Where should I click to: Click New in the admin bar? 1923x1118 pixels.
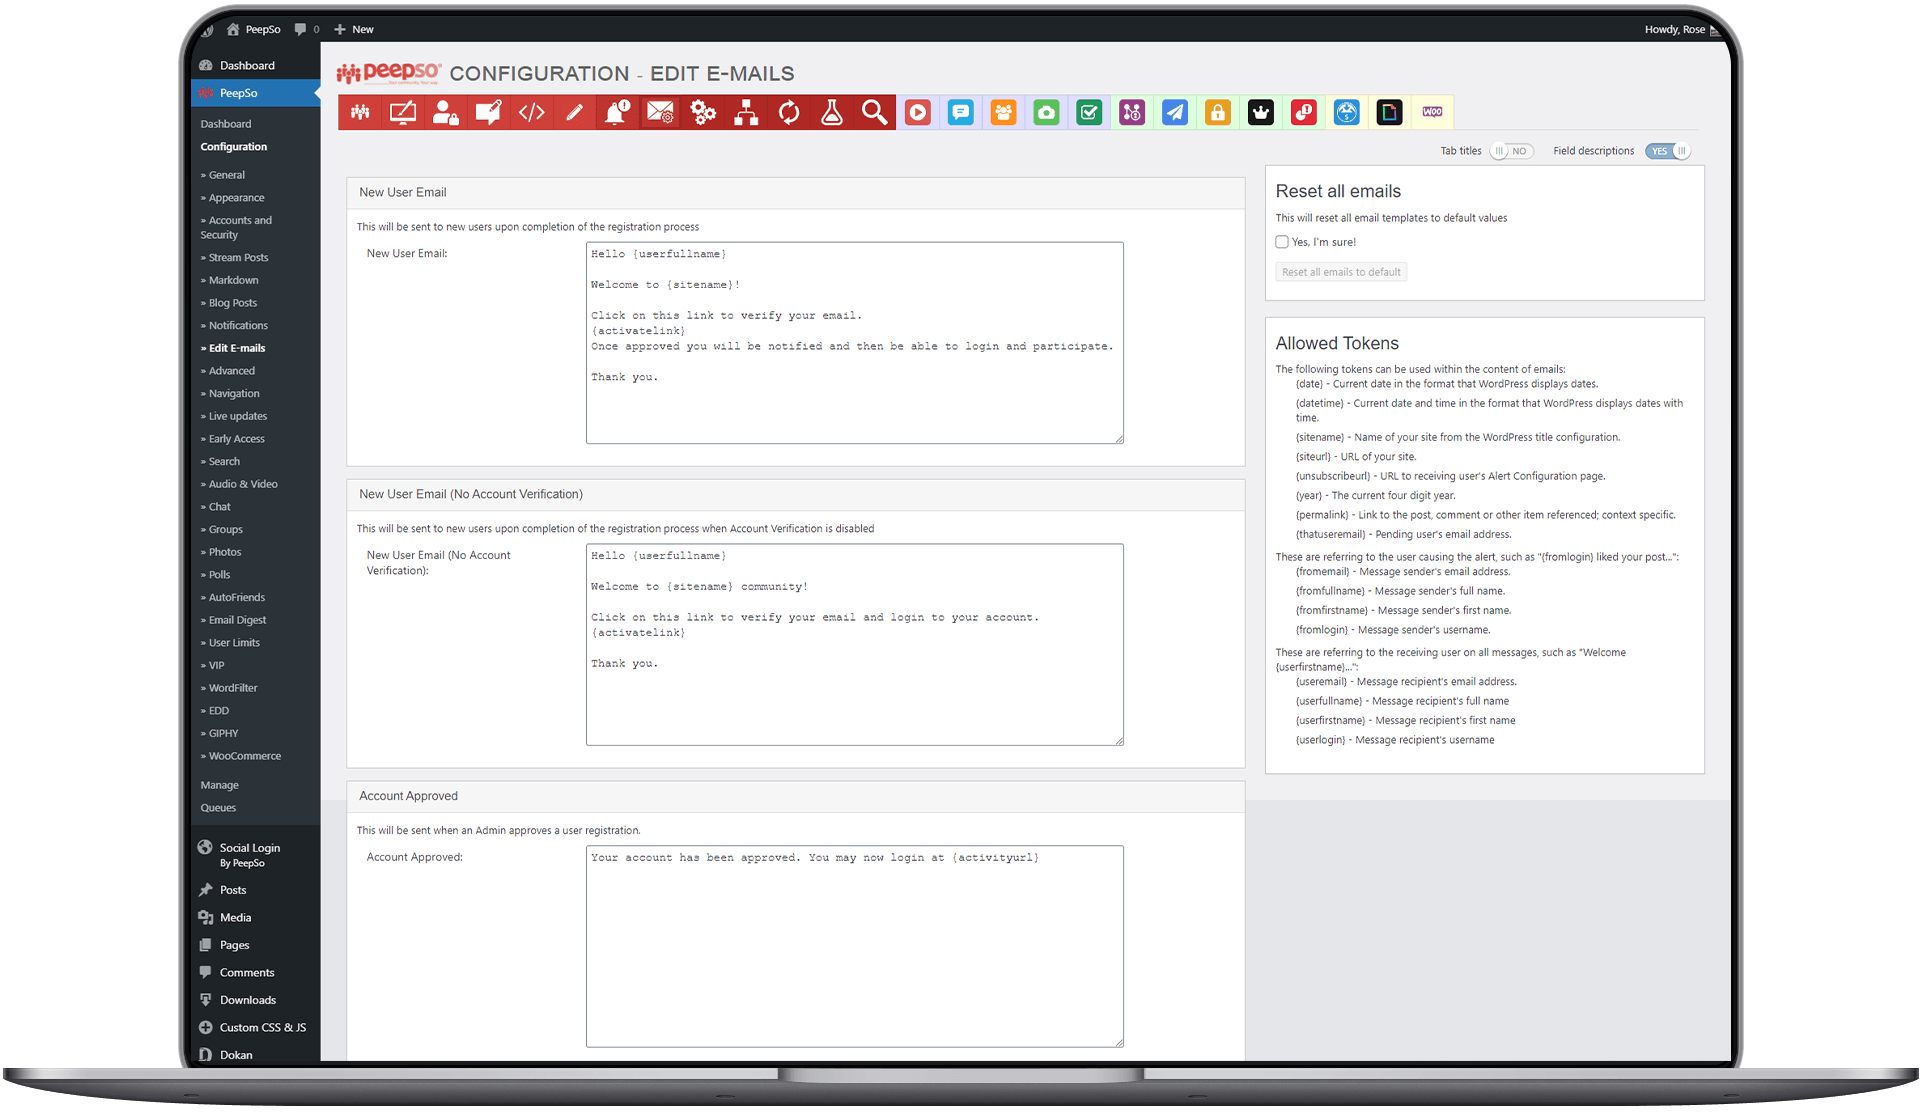[354, 30]
